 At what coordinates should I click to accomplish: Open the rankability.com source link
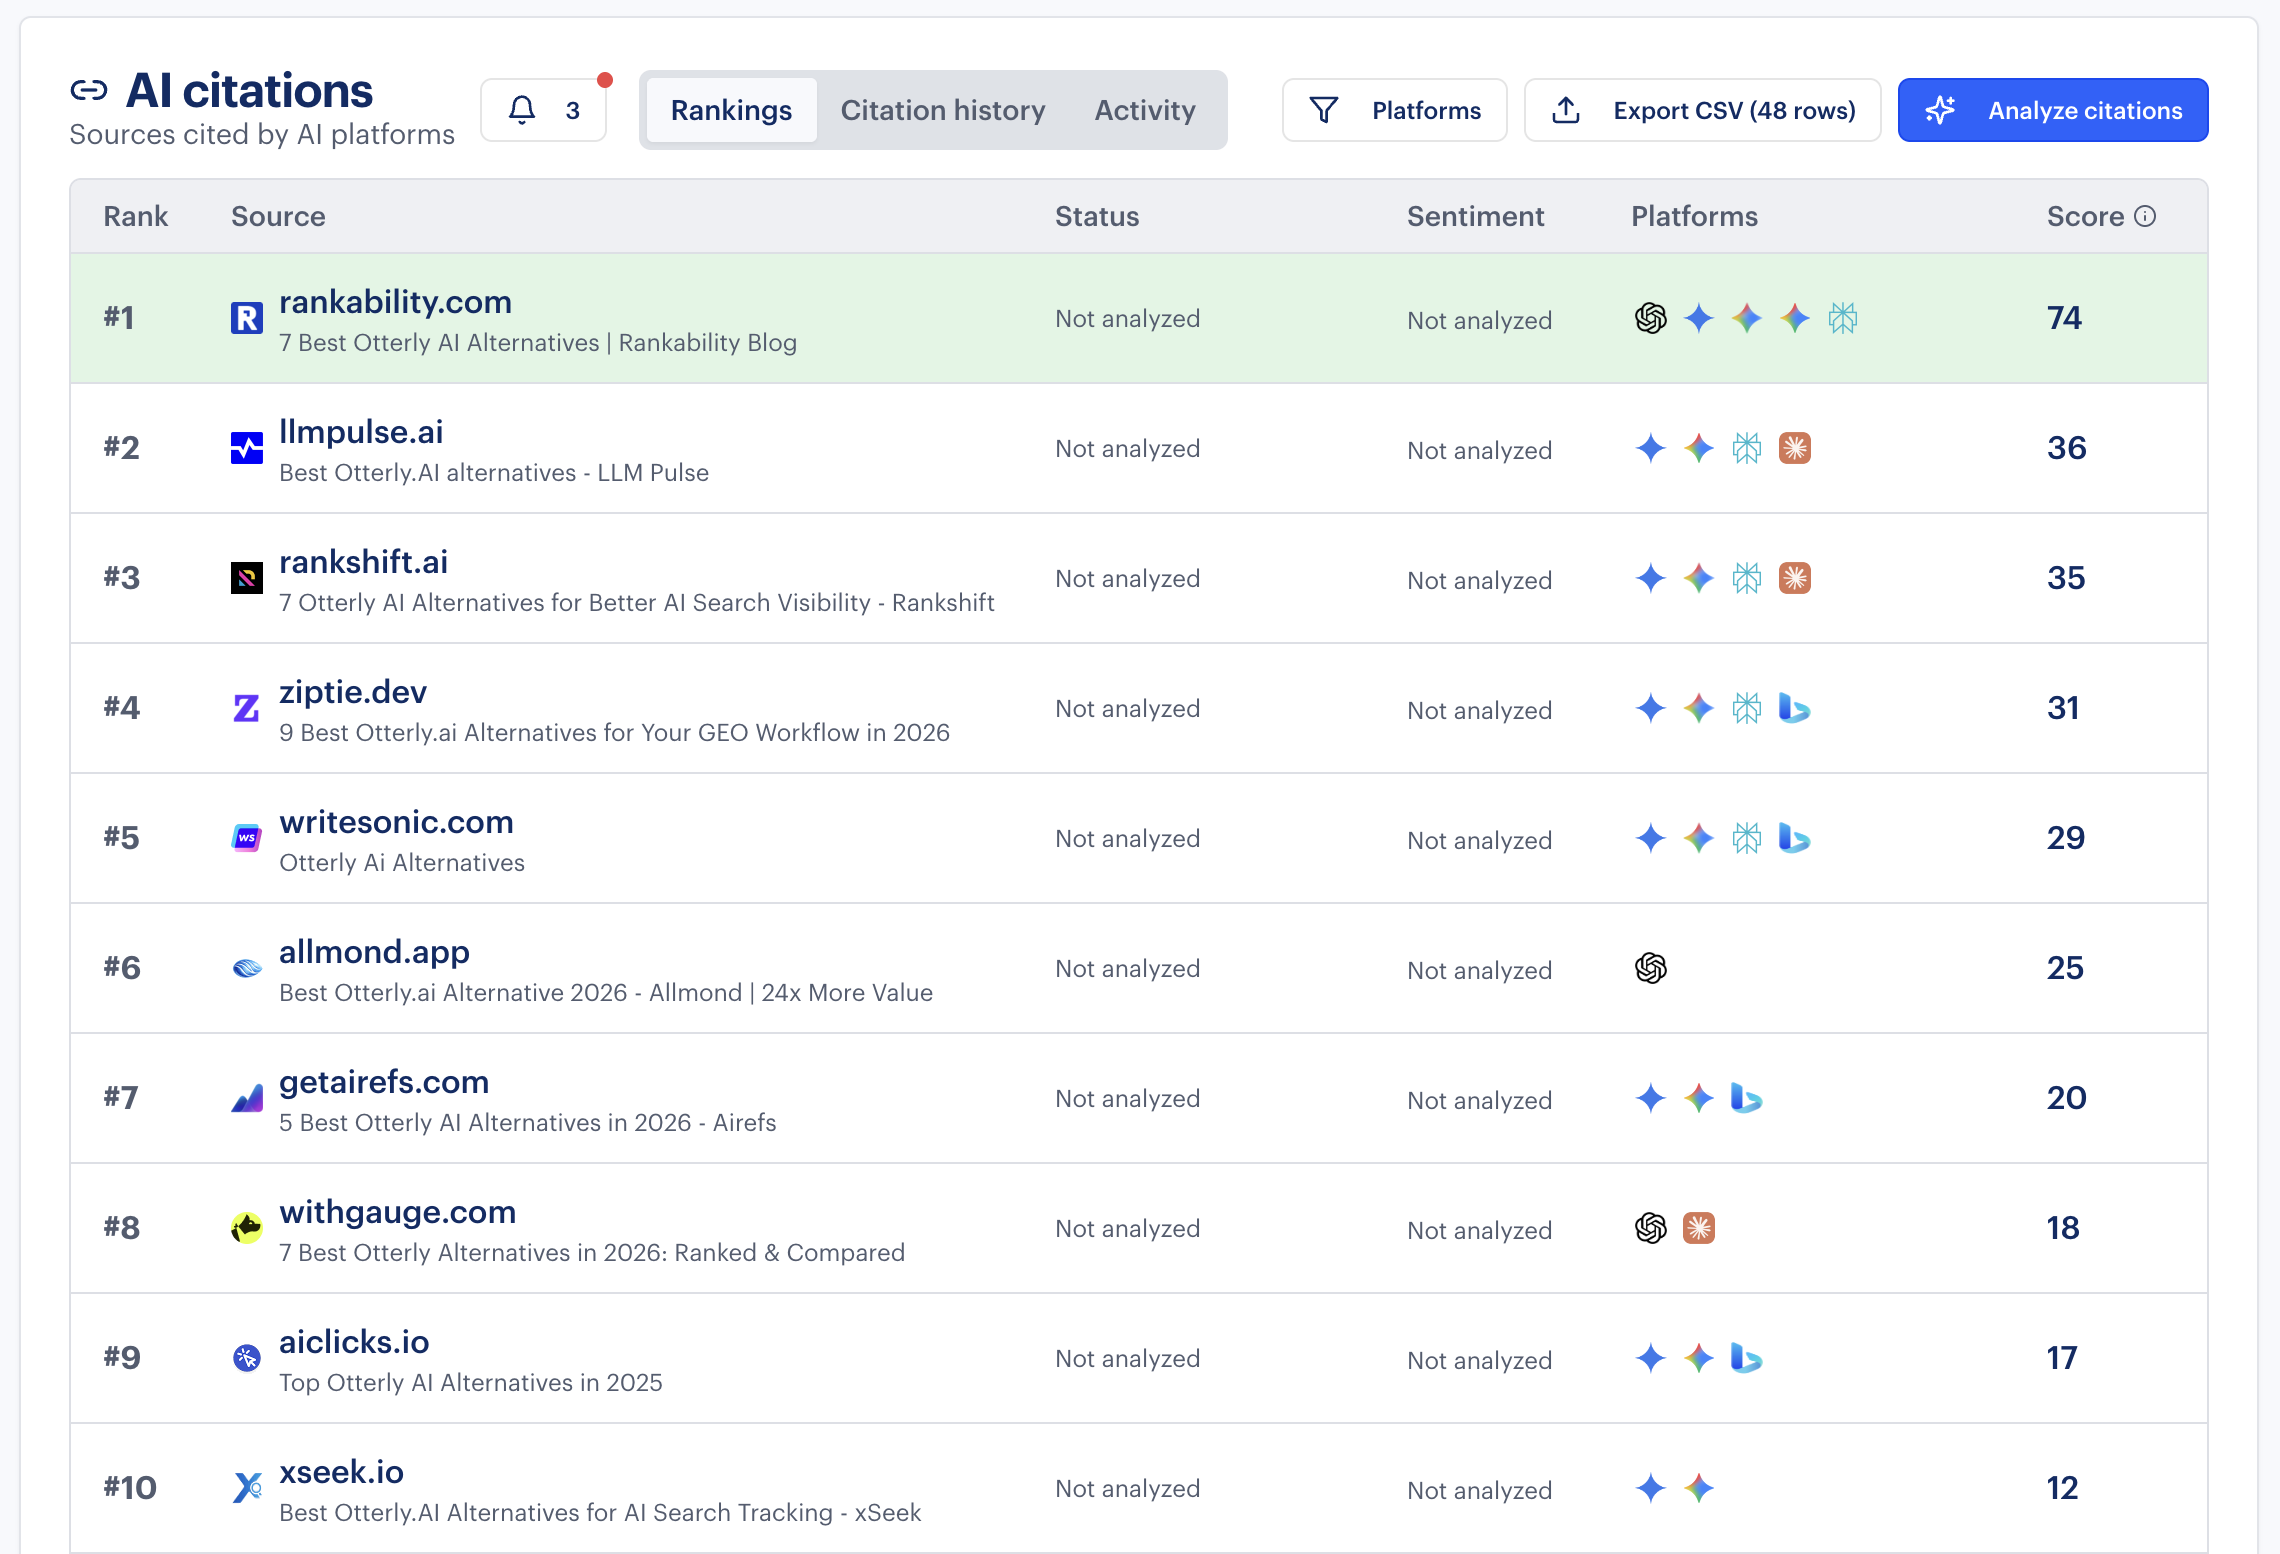click(x=395, y=302)
